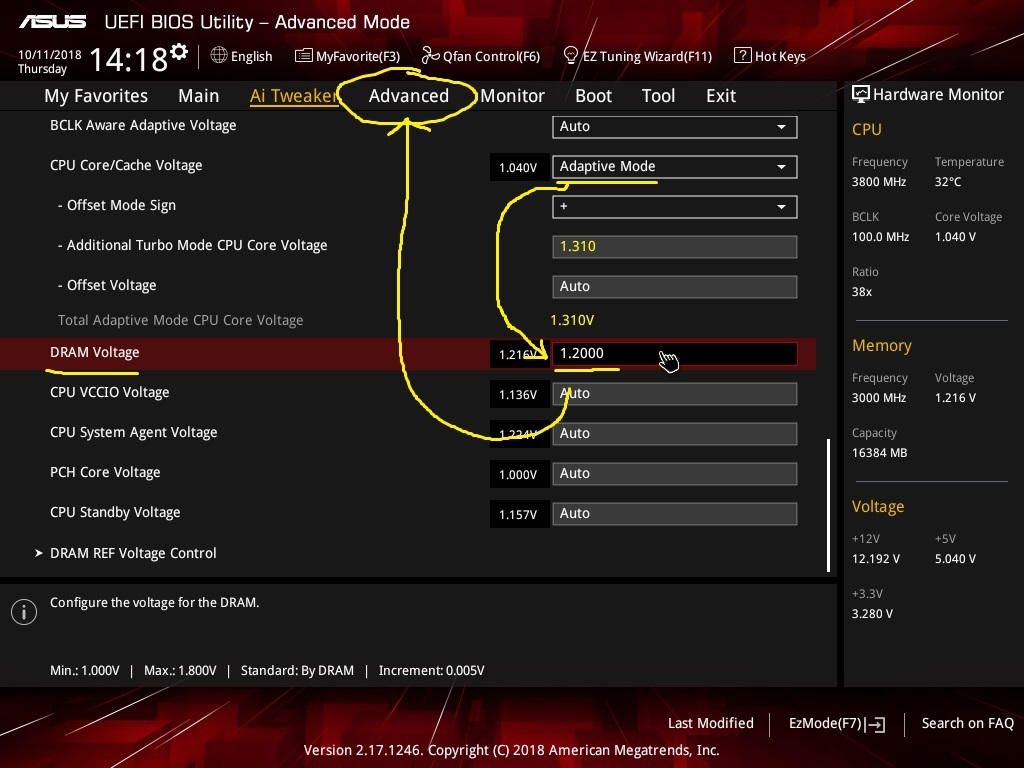Select BCLK Aware Adaptive Voltage label
This screenshot has height=768, width=1024.
coord(143,125)
